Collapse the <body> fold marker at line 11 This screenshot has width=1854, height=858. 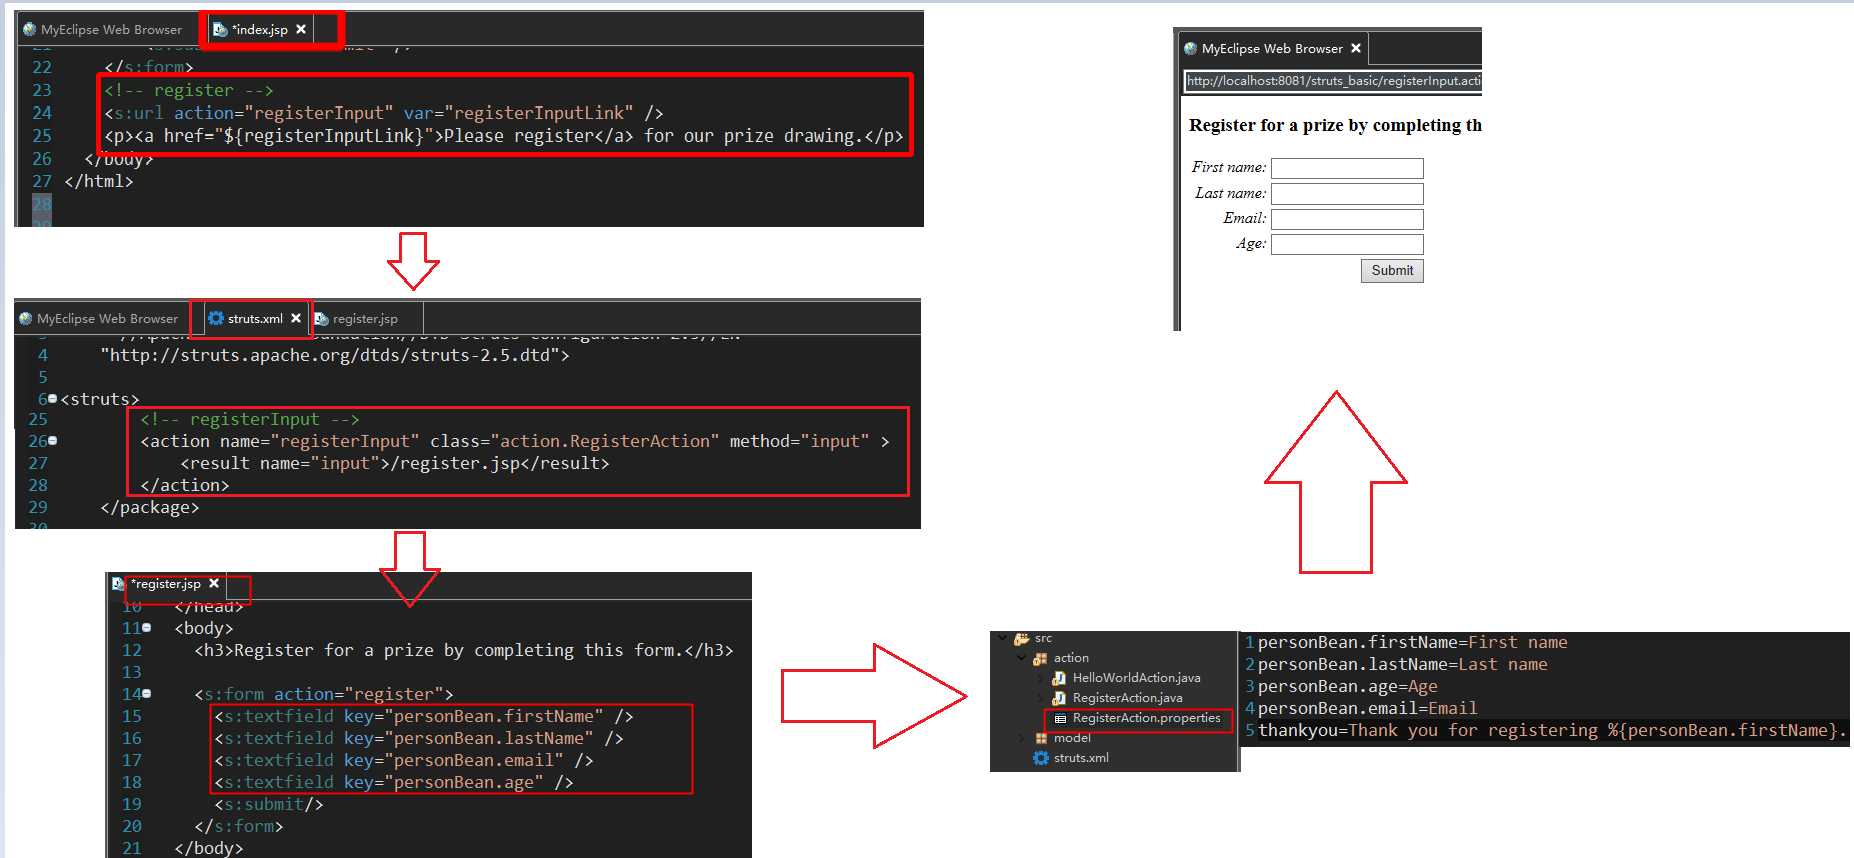click(x=147, y=628)
